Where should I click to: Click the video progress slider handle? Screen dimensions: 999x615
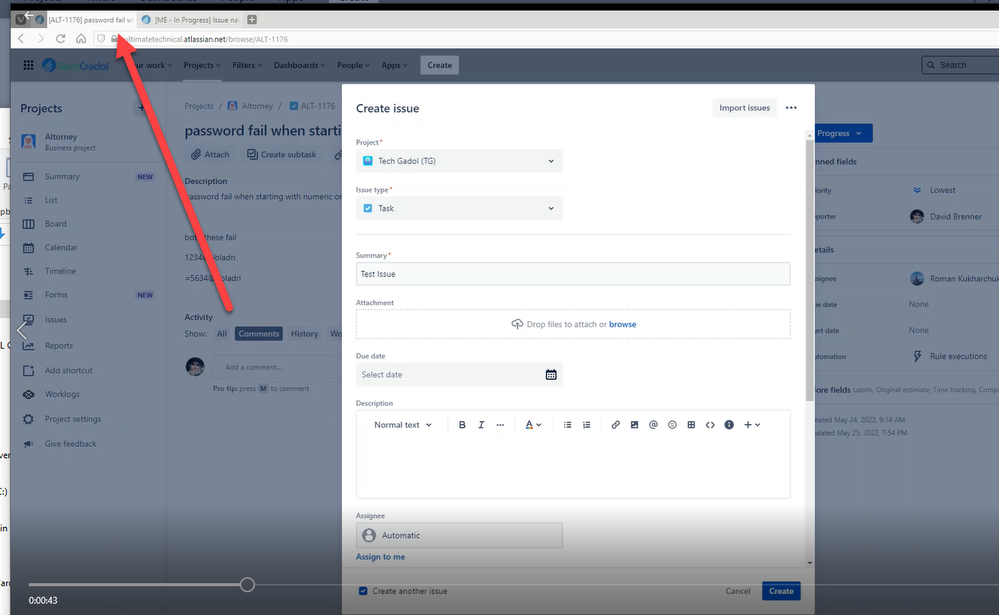coord(247,584)
